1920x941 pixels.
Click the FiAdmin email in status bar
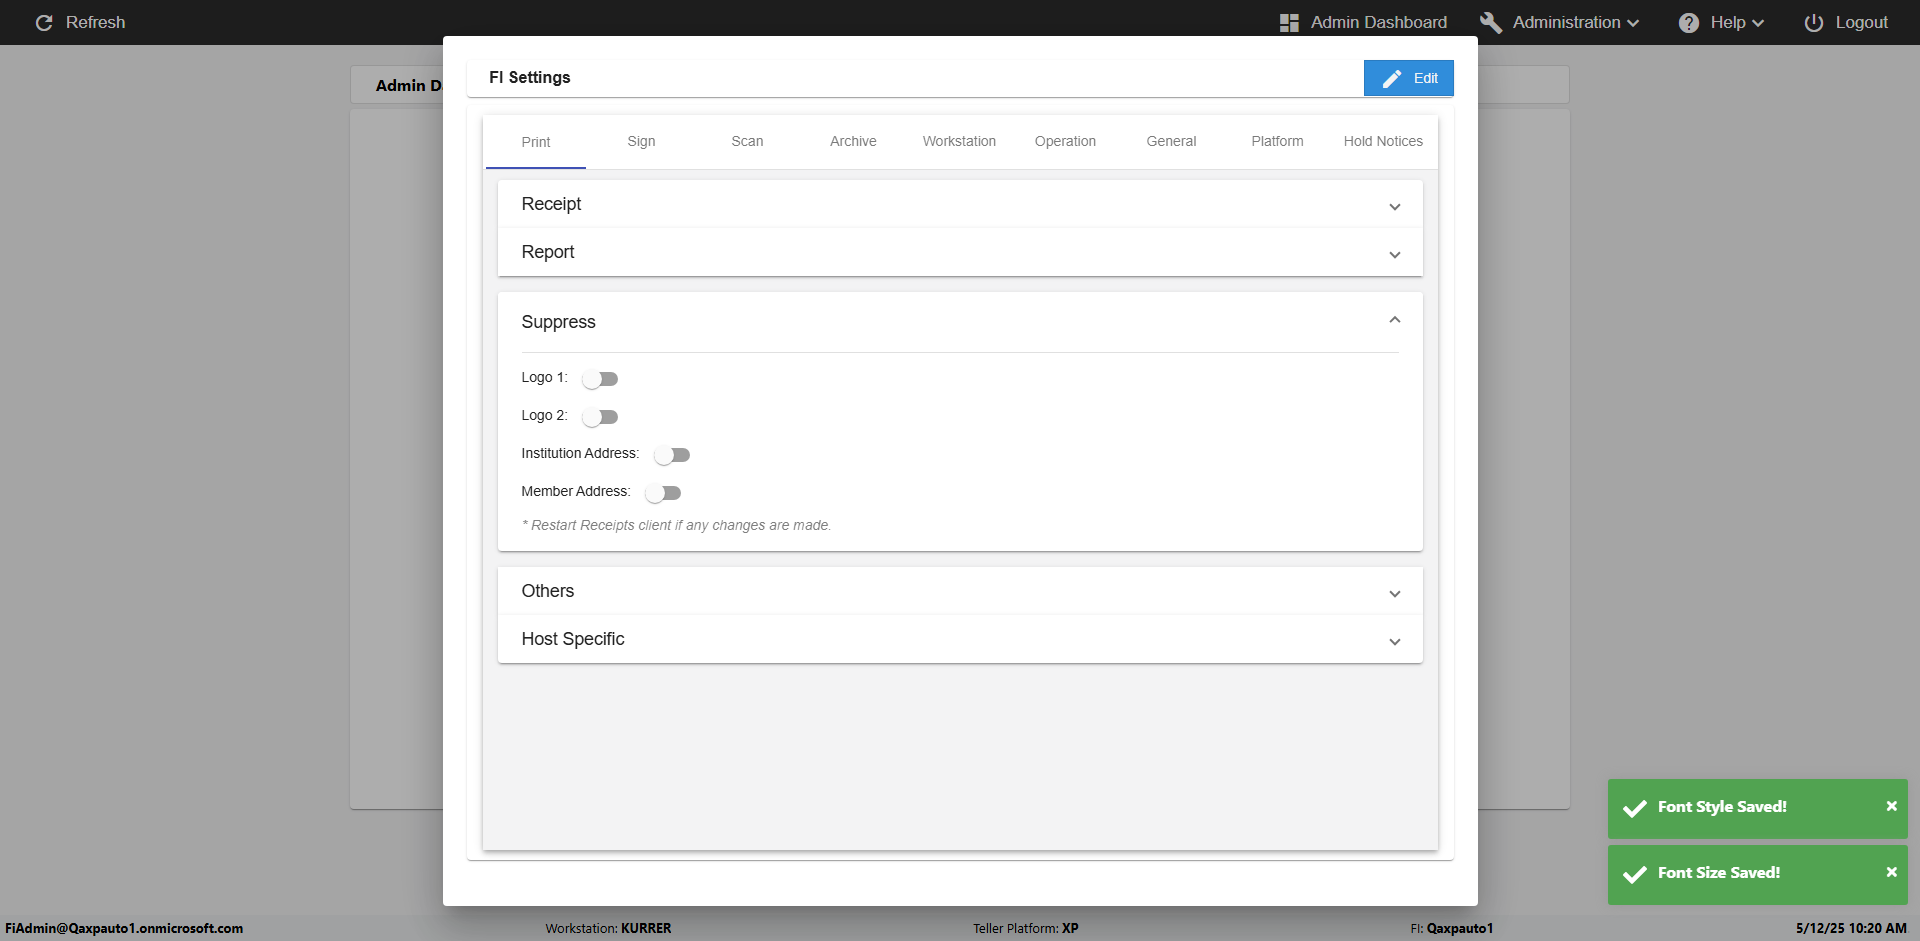(124, 928)
